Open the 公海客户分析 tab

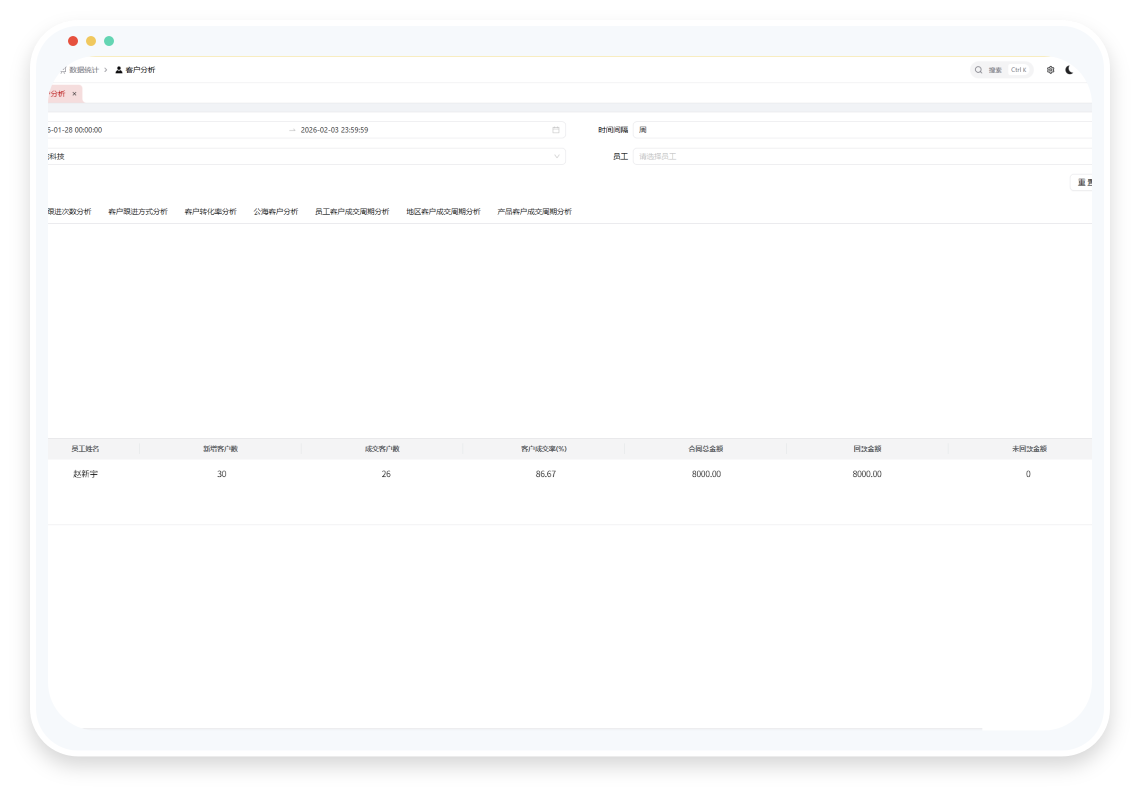pyautogui.click(x=276, y=212)
